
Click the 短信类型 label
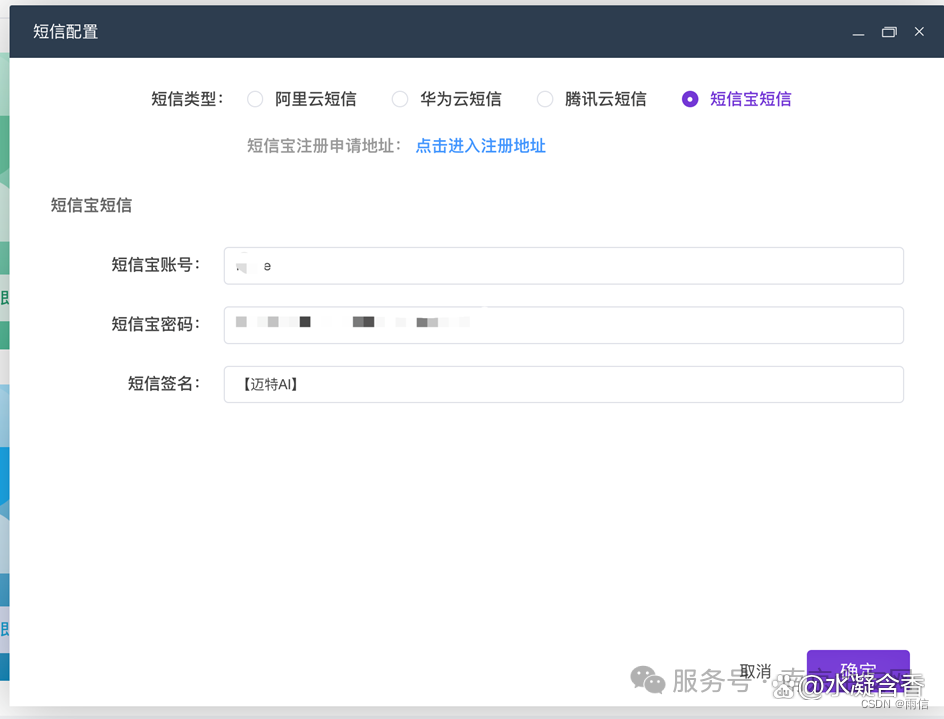(187, 99)
